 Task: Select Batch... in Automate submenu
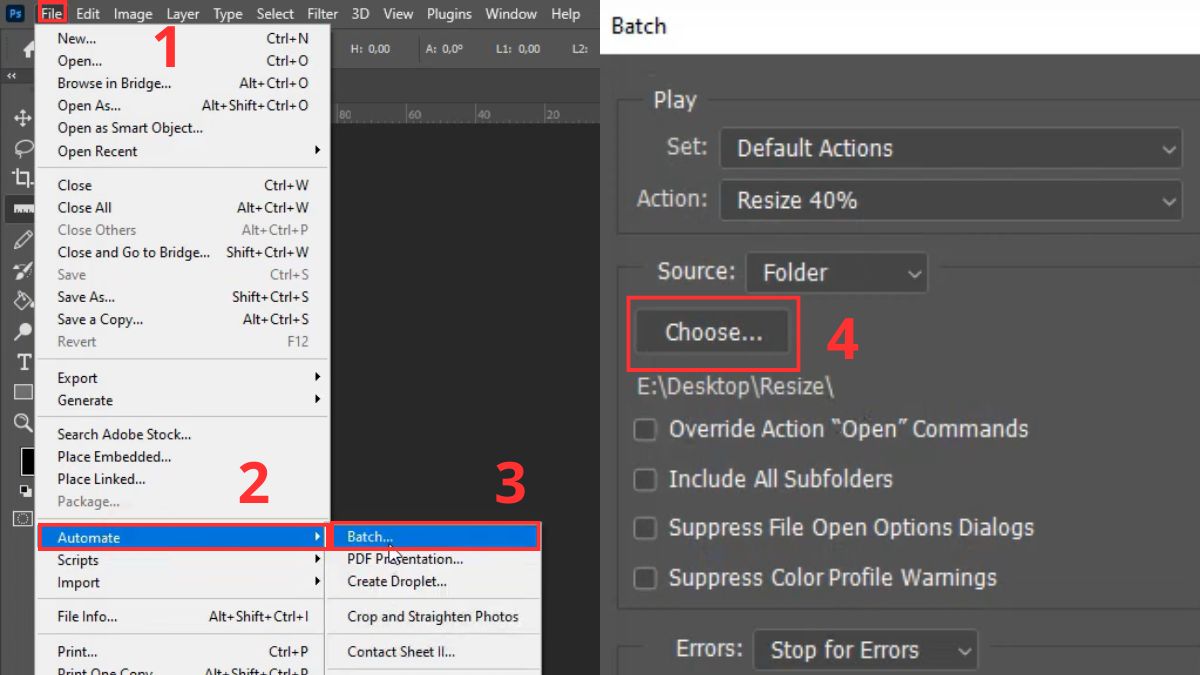pyautogui.click(x=434, y=537)
